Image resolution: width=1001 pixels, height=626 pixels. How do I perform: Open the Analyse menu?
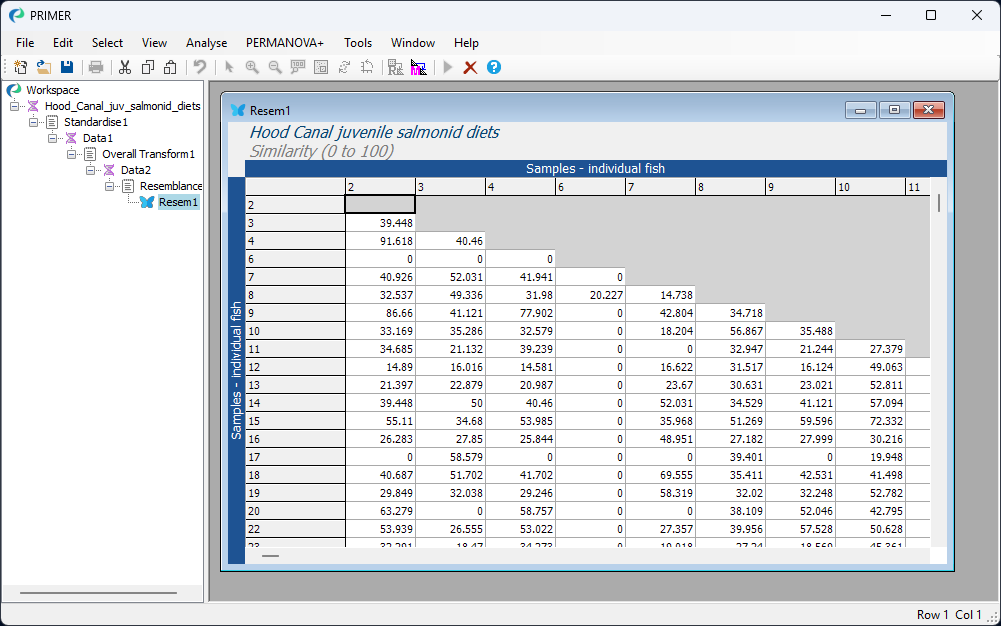click(206, 43)
